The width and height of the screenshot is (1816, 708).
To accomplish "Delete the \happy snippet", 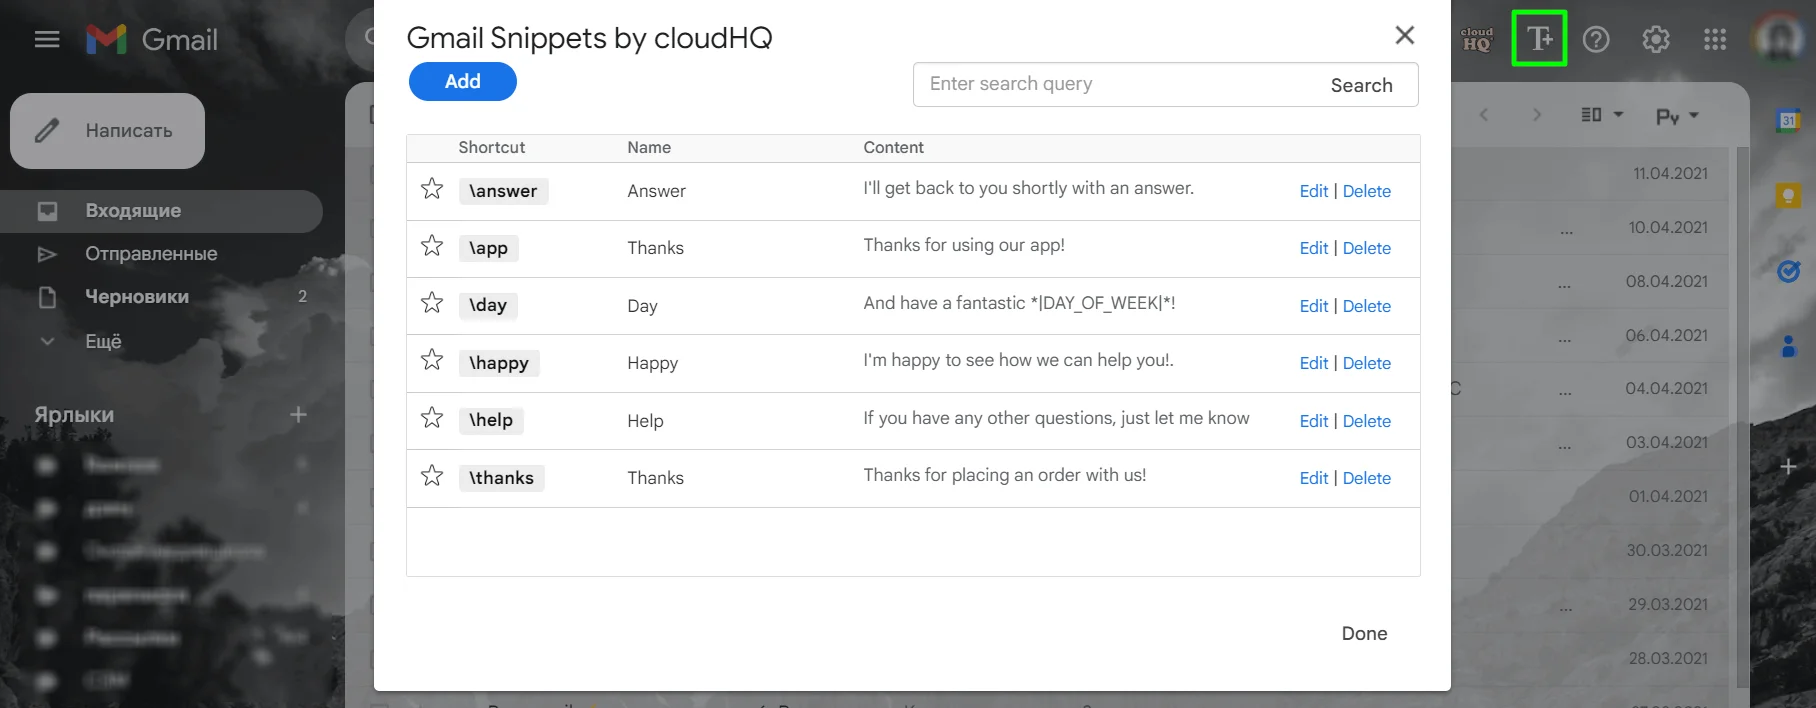I will pos(1366,363).
